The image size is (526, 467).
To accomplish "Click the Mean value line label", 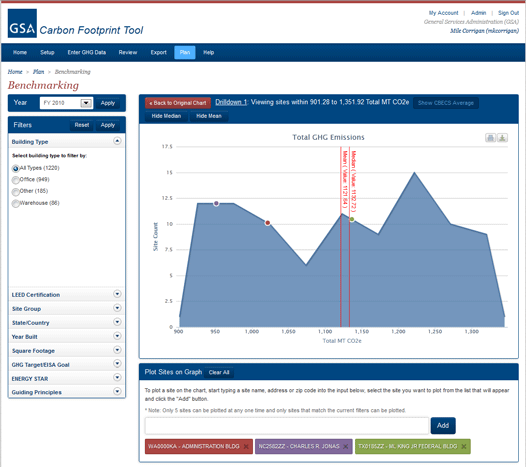I will [345, 179].
